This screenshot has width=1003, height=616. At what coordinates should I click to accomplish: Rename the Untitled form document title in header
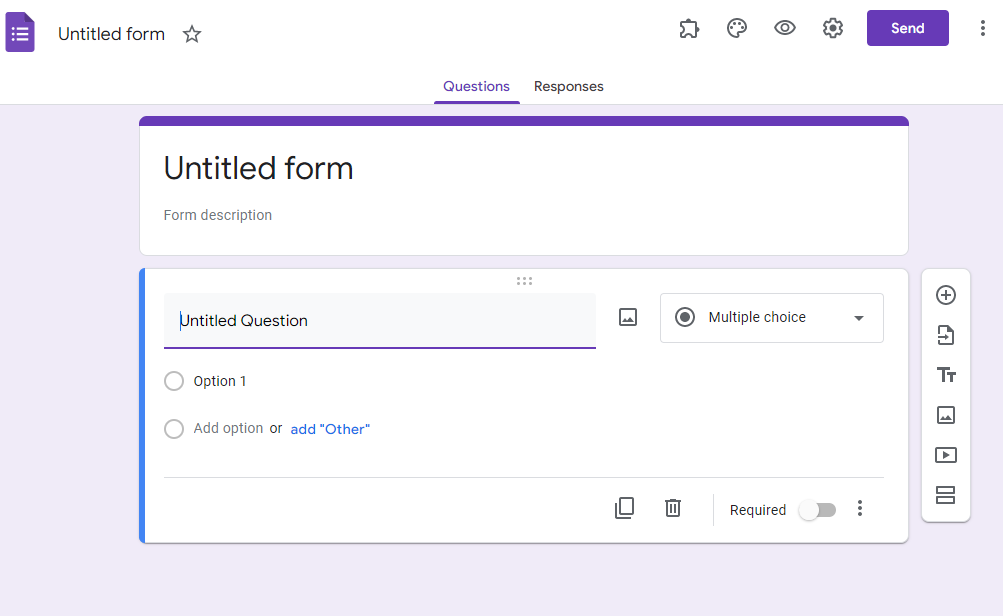pos(111,34)
